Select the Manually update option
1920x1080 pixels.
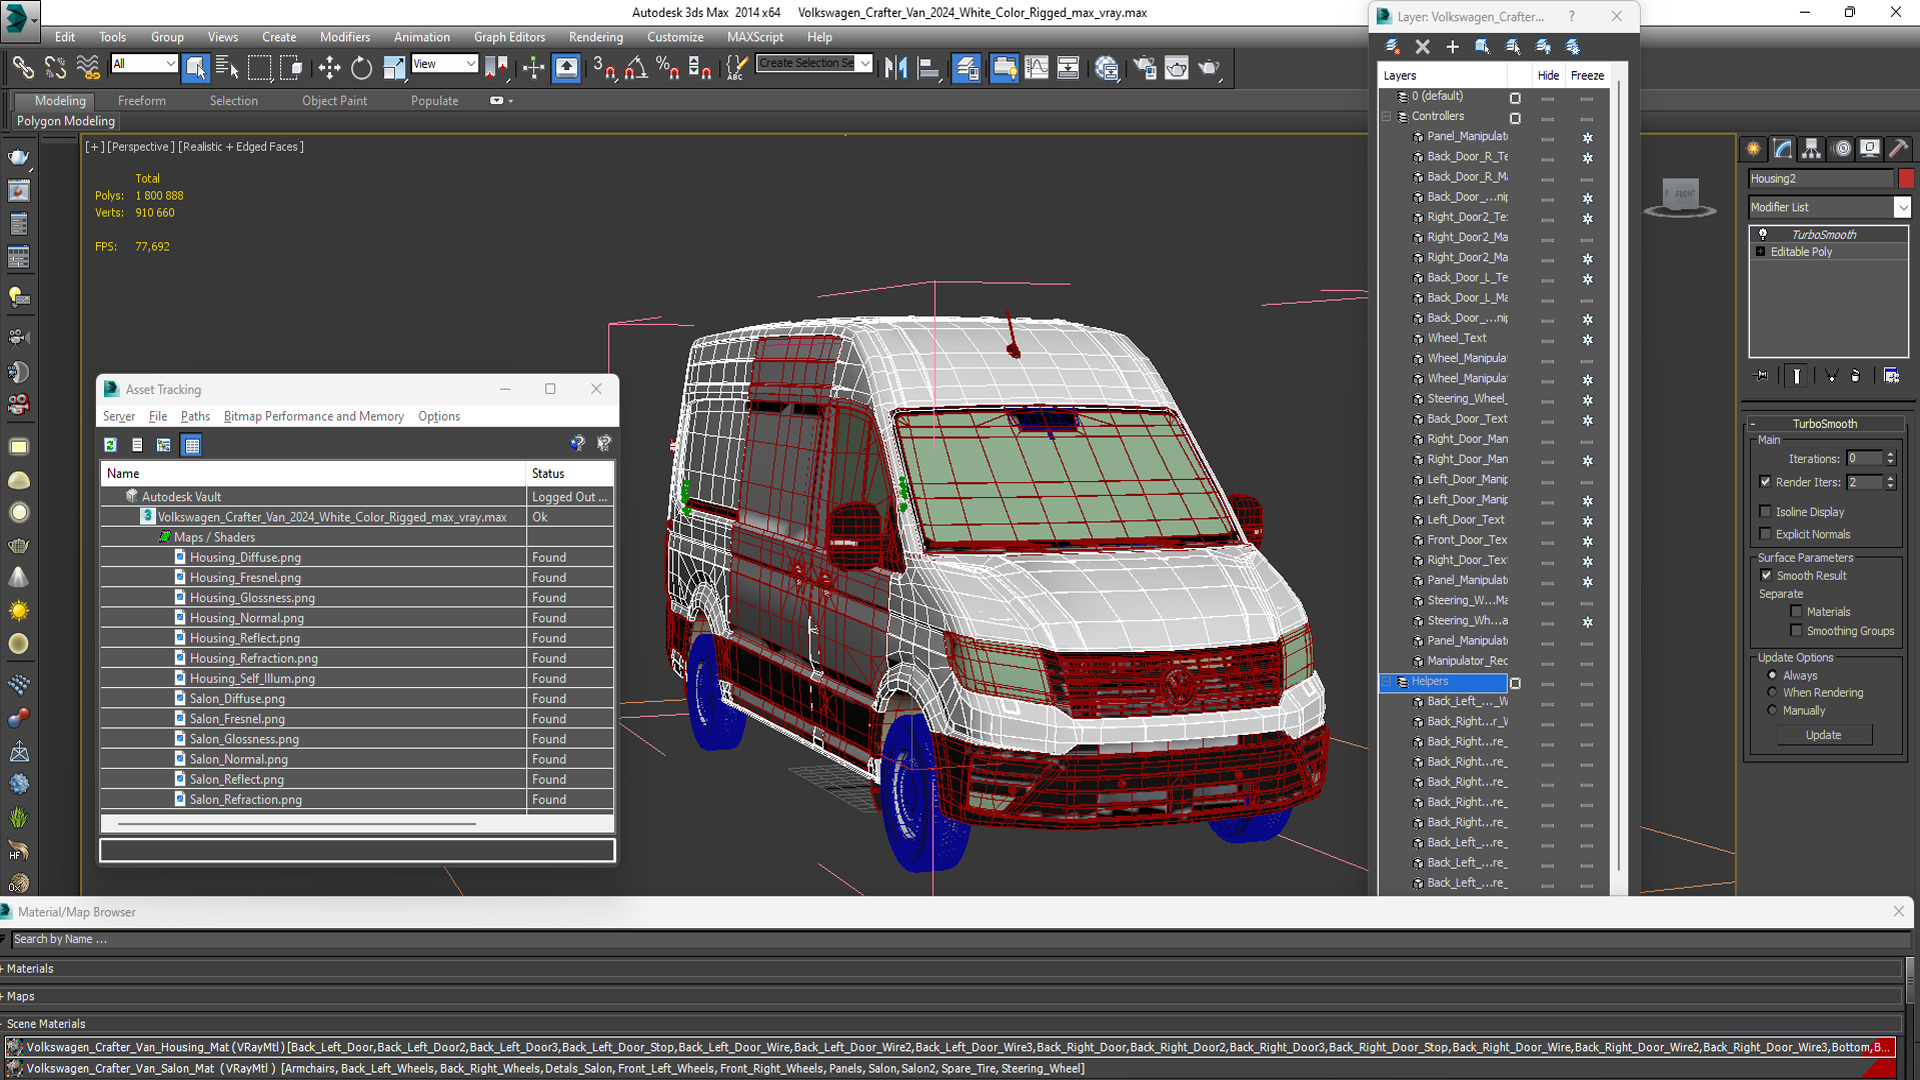(1772, 710)
